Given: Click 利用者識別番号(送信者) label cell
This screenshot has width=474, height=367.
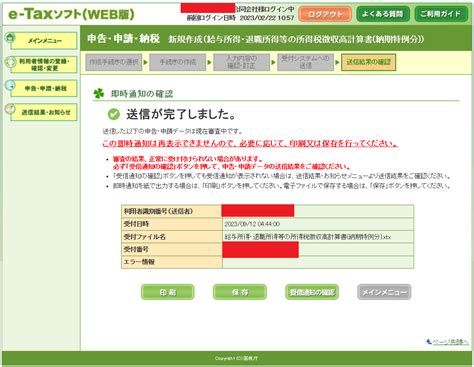Looking at the screenshot, I should tap(172, 211).
